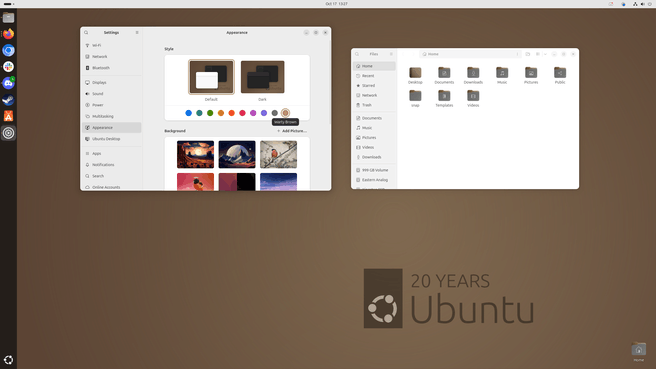
Task: Click the search icon in the Files window
Action: click(357, 54)
